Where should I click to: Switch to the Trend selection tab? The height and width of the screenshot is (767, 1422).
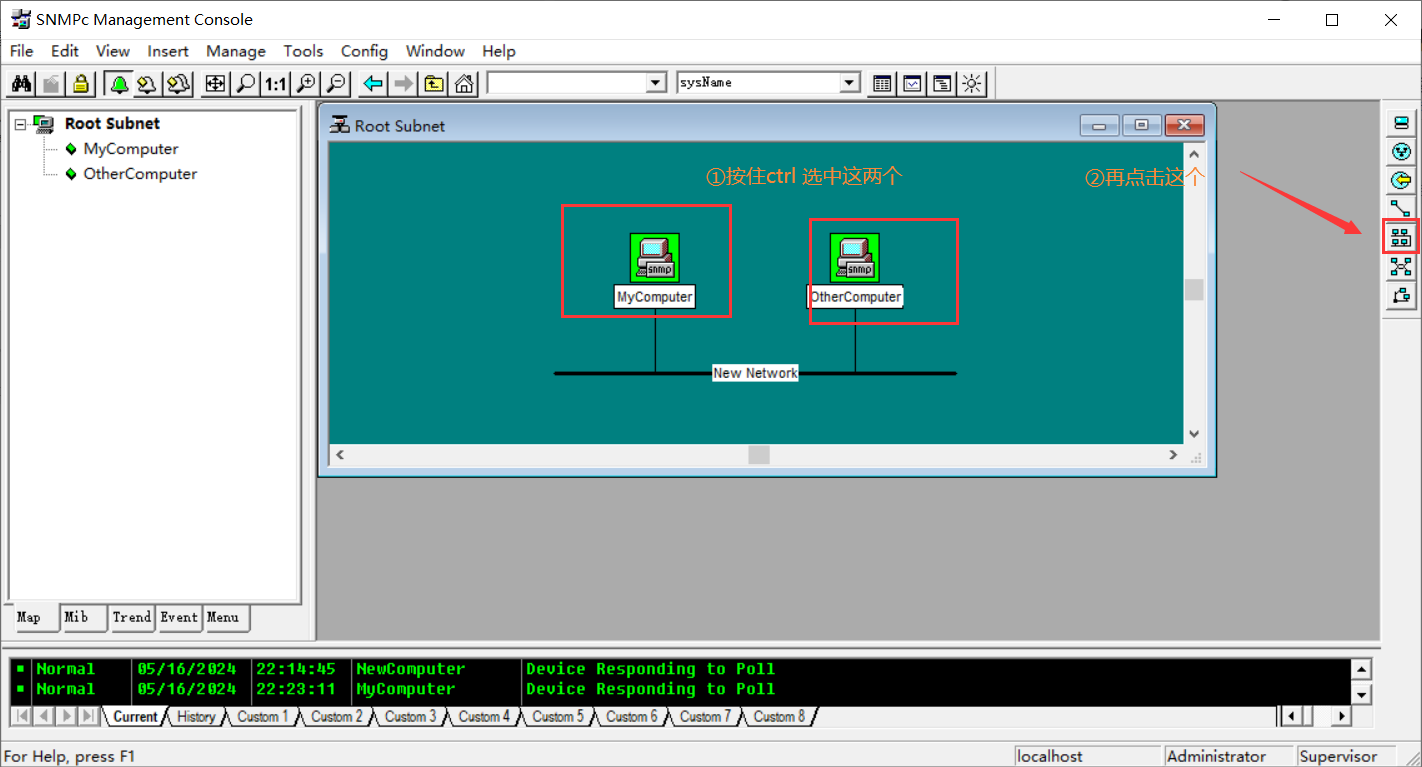pyautogui.click(x=132, y=618)
